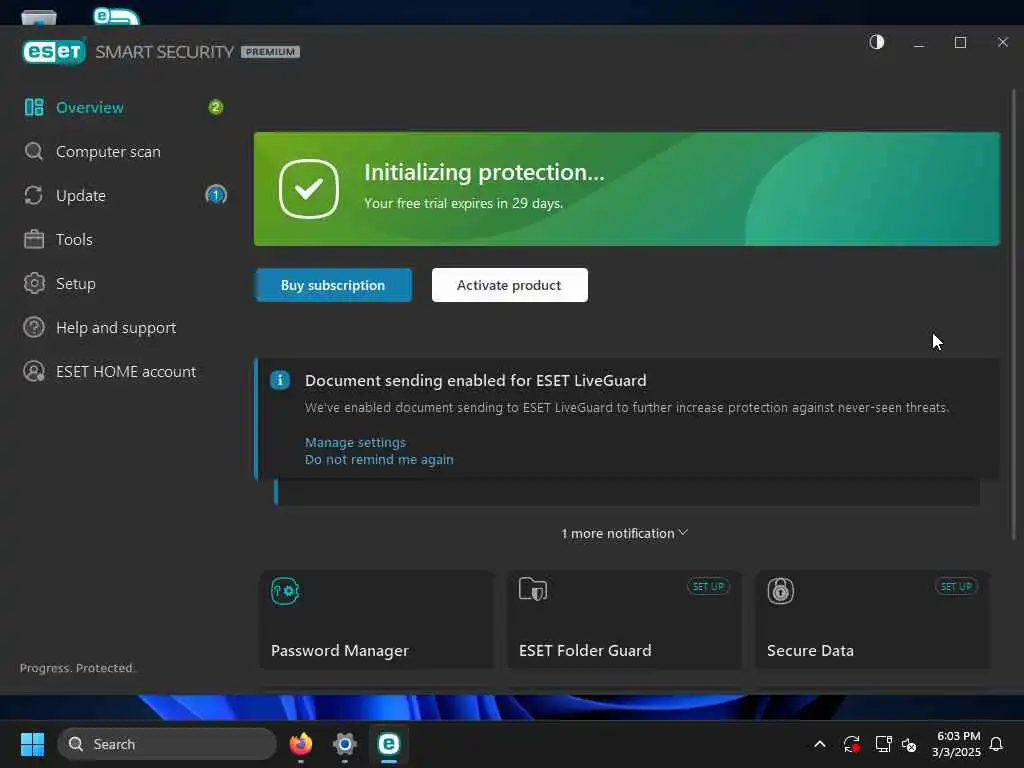1024x768 pixels.
Task: Click the ESET taskbar icon
Action: (389, 744)
